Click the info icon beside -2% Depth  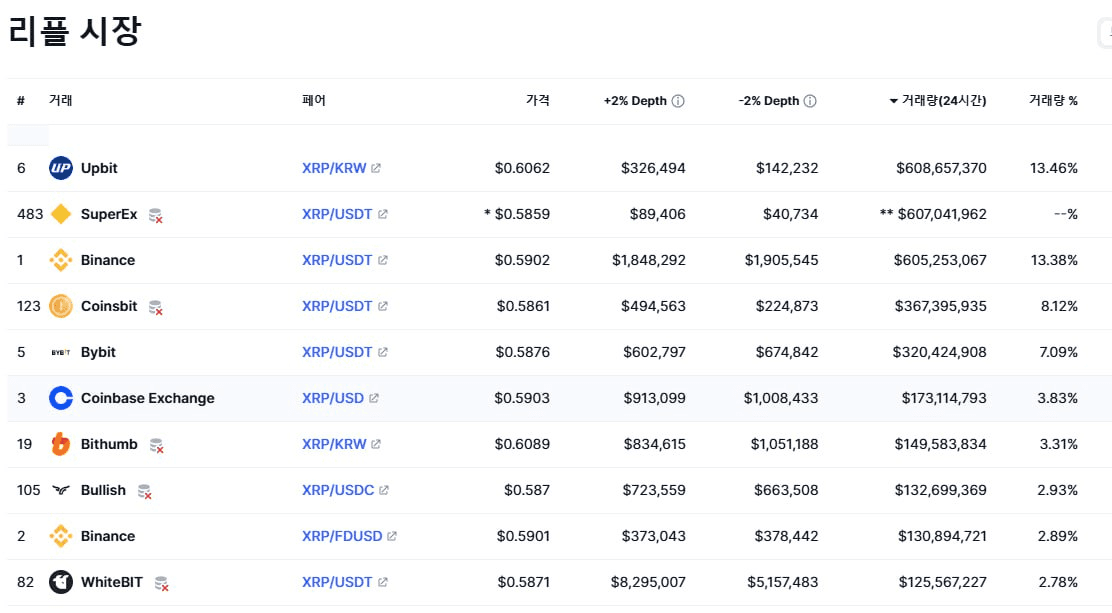coord(810,101)
